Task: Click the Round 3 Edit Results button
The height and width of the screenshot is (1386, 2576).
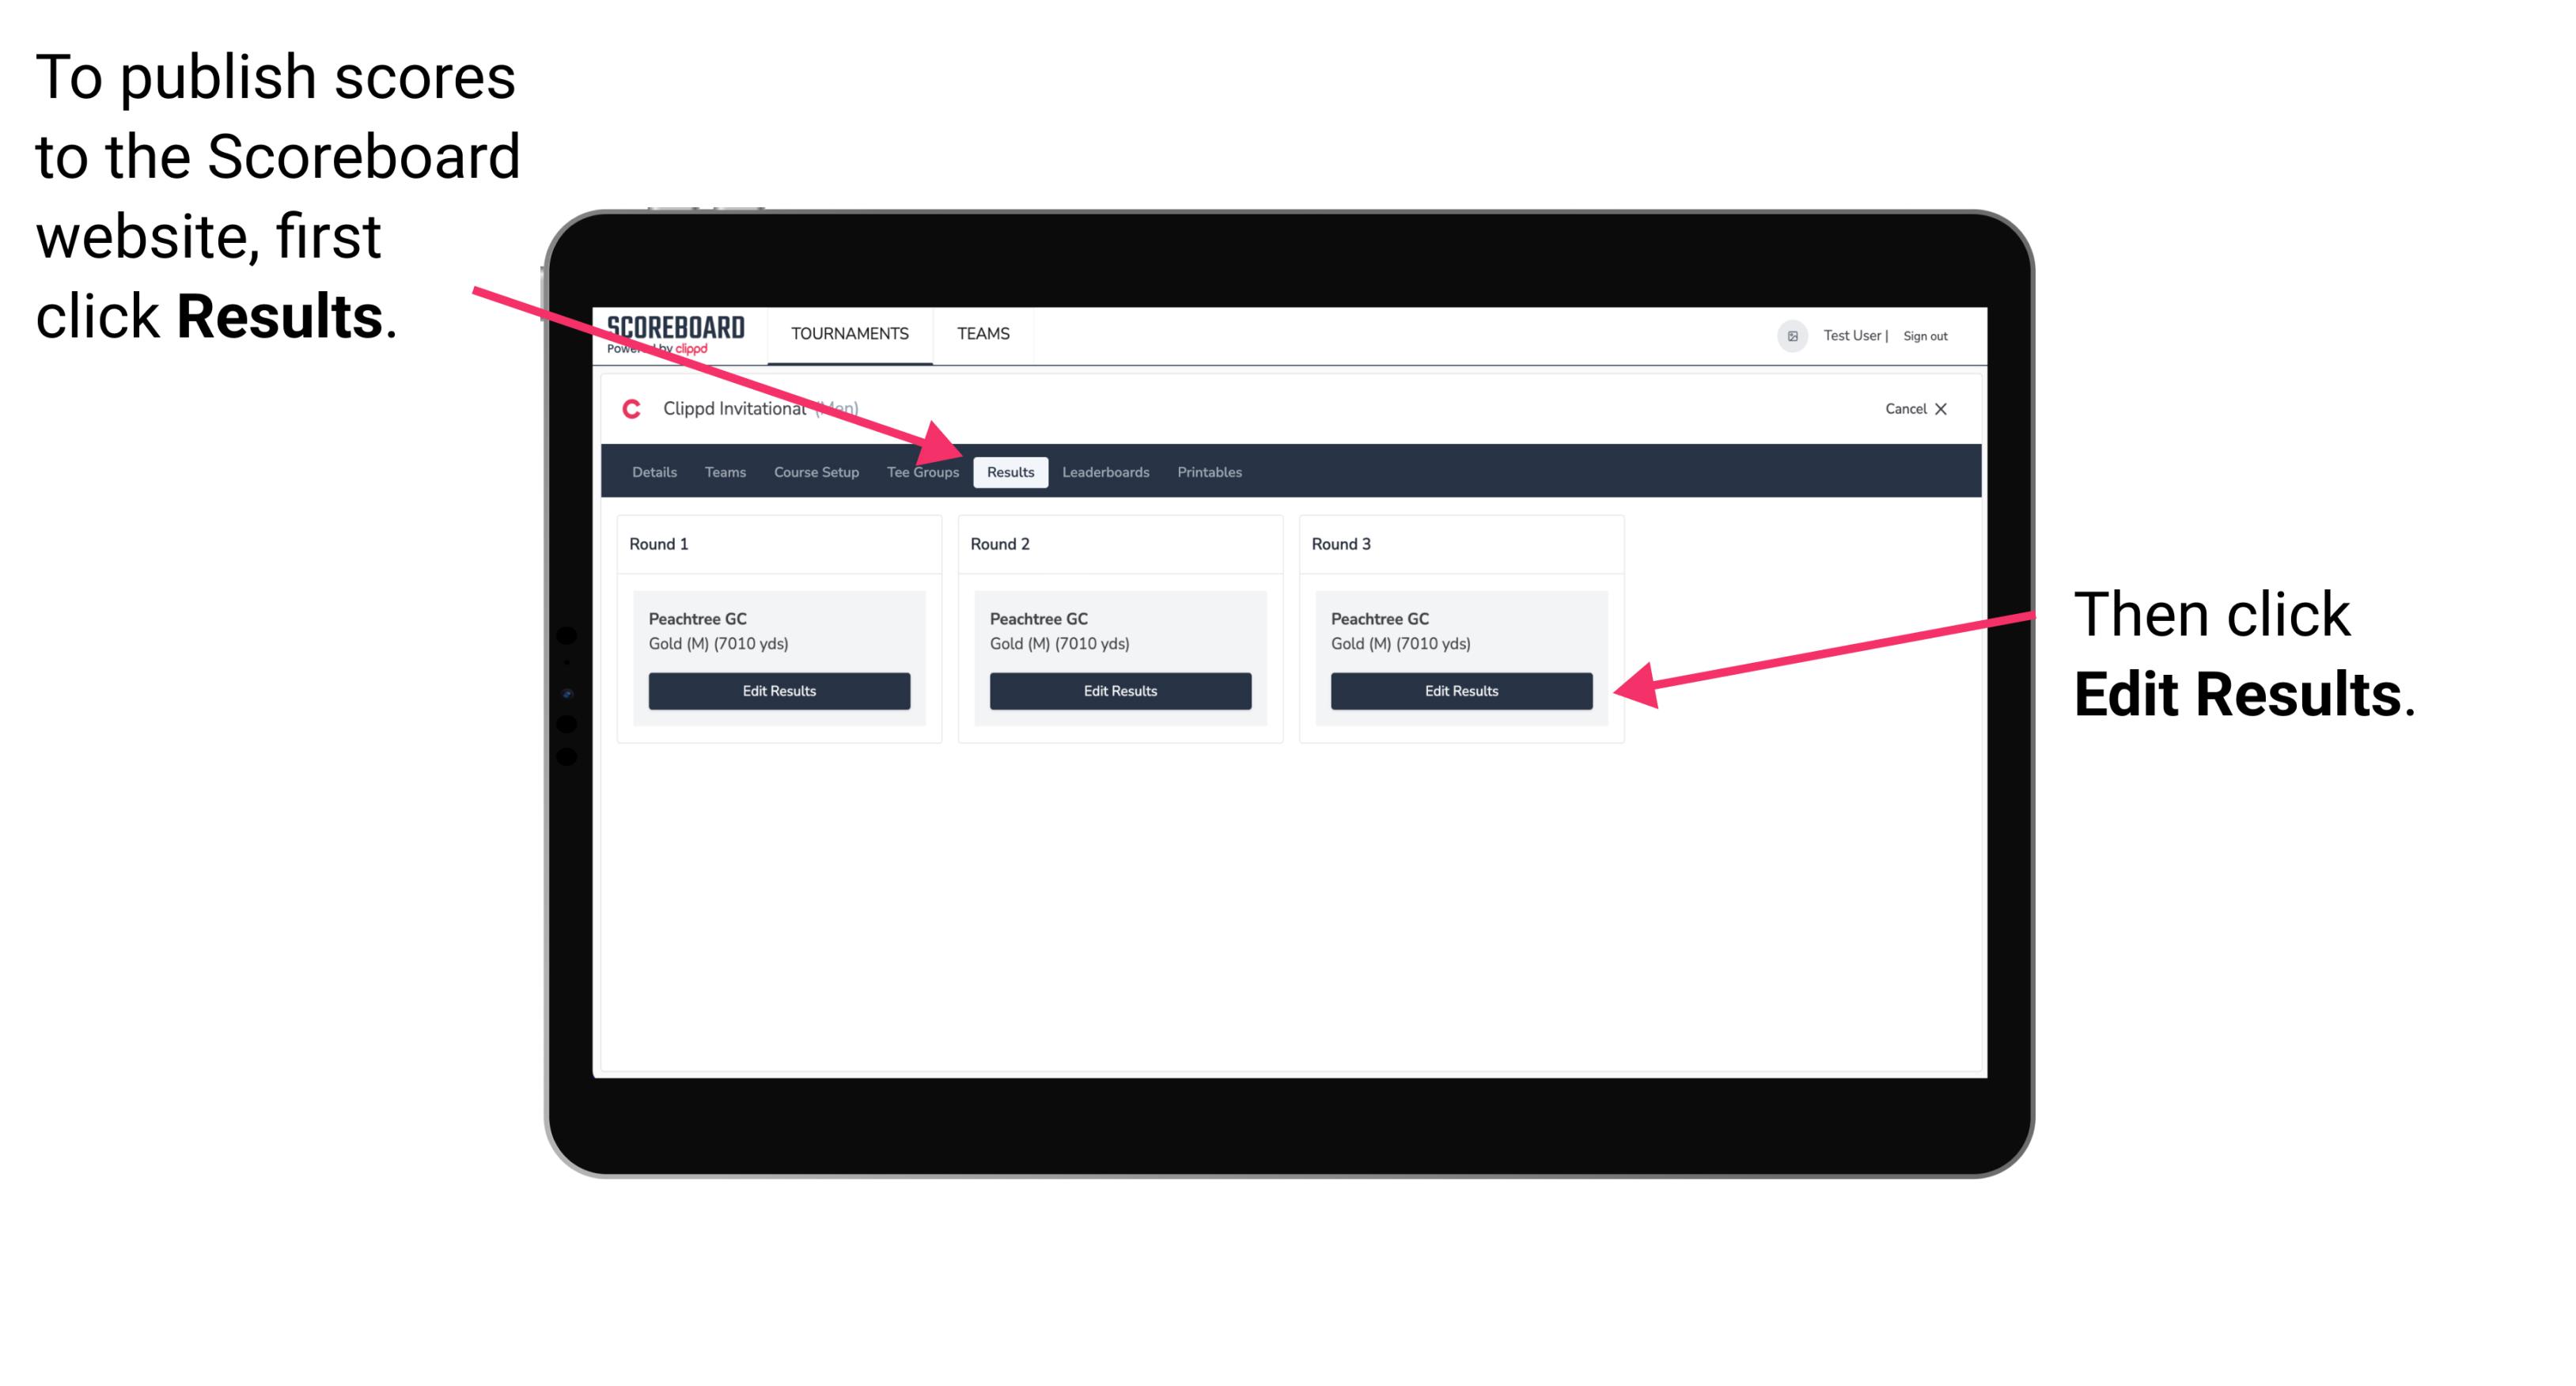Action: (1460, 691)
